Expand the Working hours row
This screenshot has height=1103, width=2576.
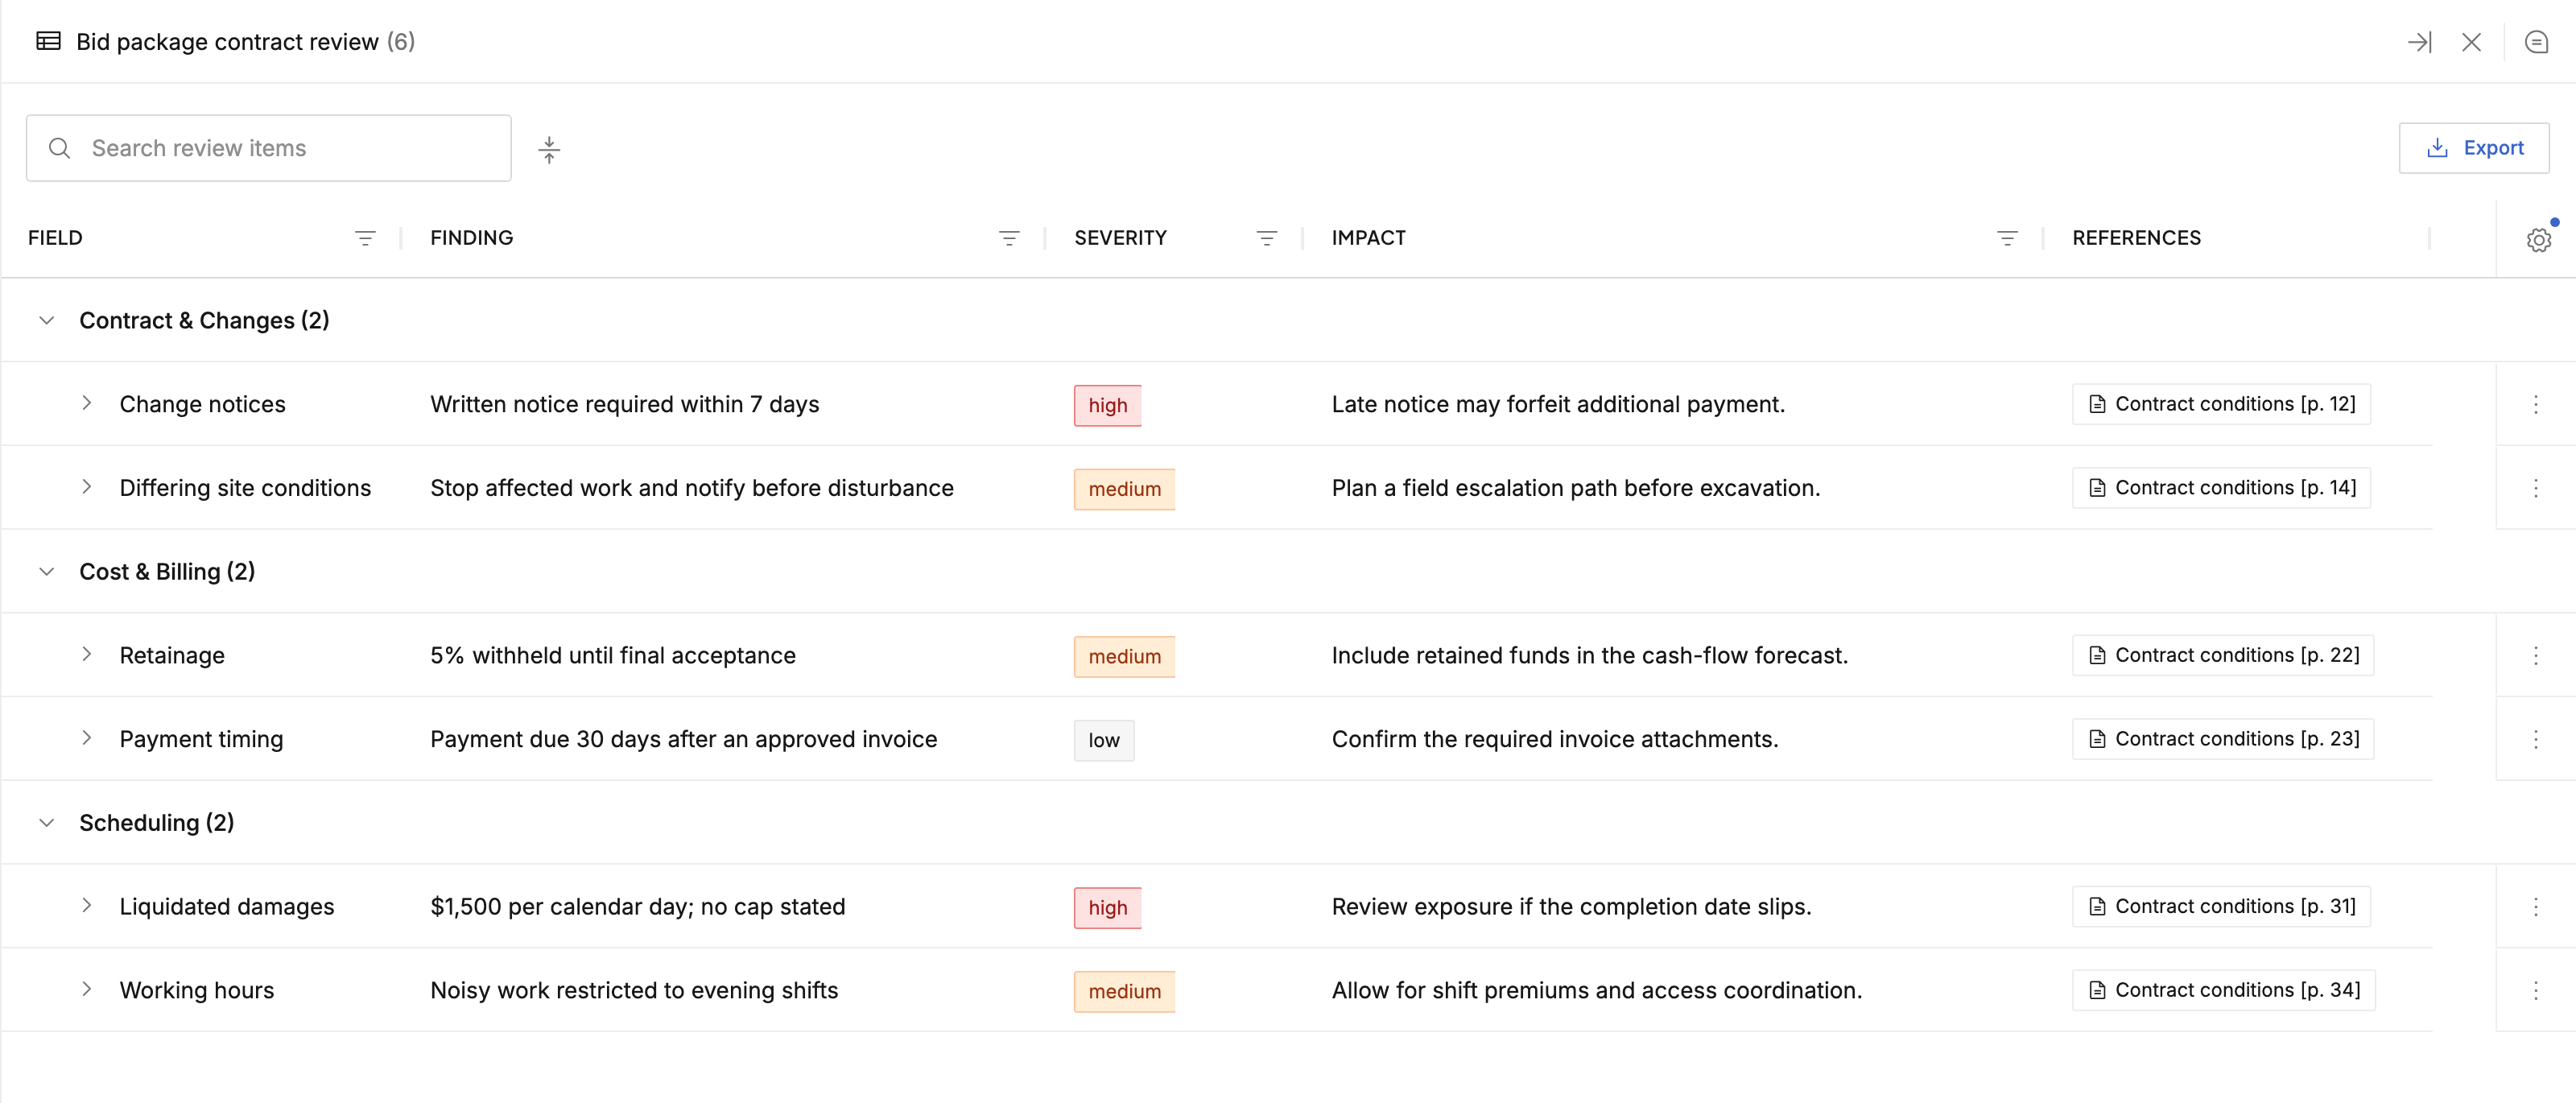[x=87, y=989]
